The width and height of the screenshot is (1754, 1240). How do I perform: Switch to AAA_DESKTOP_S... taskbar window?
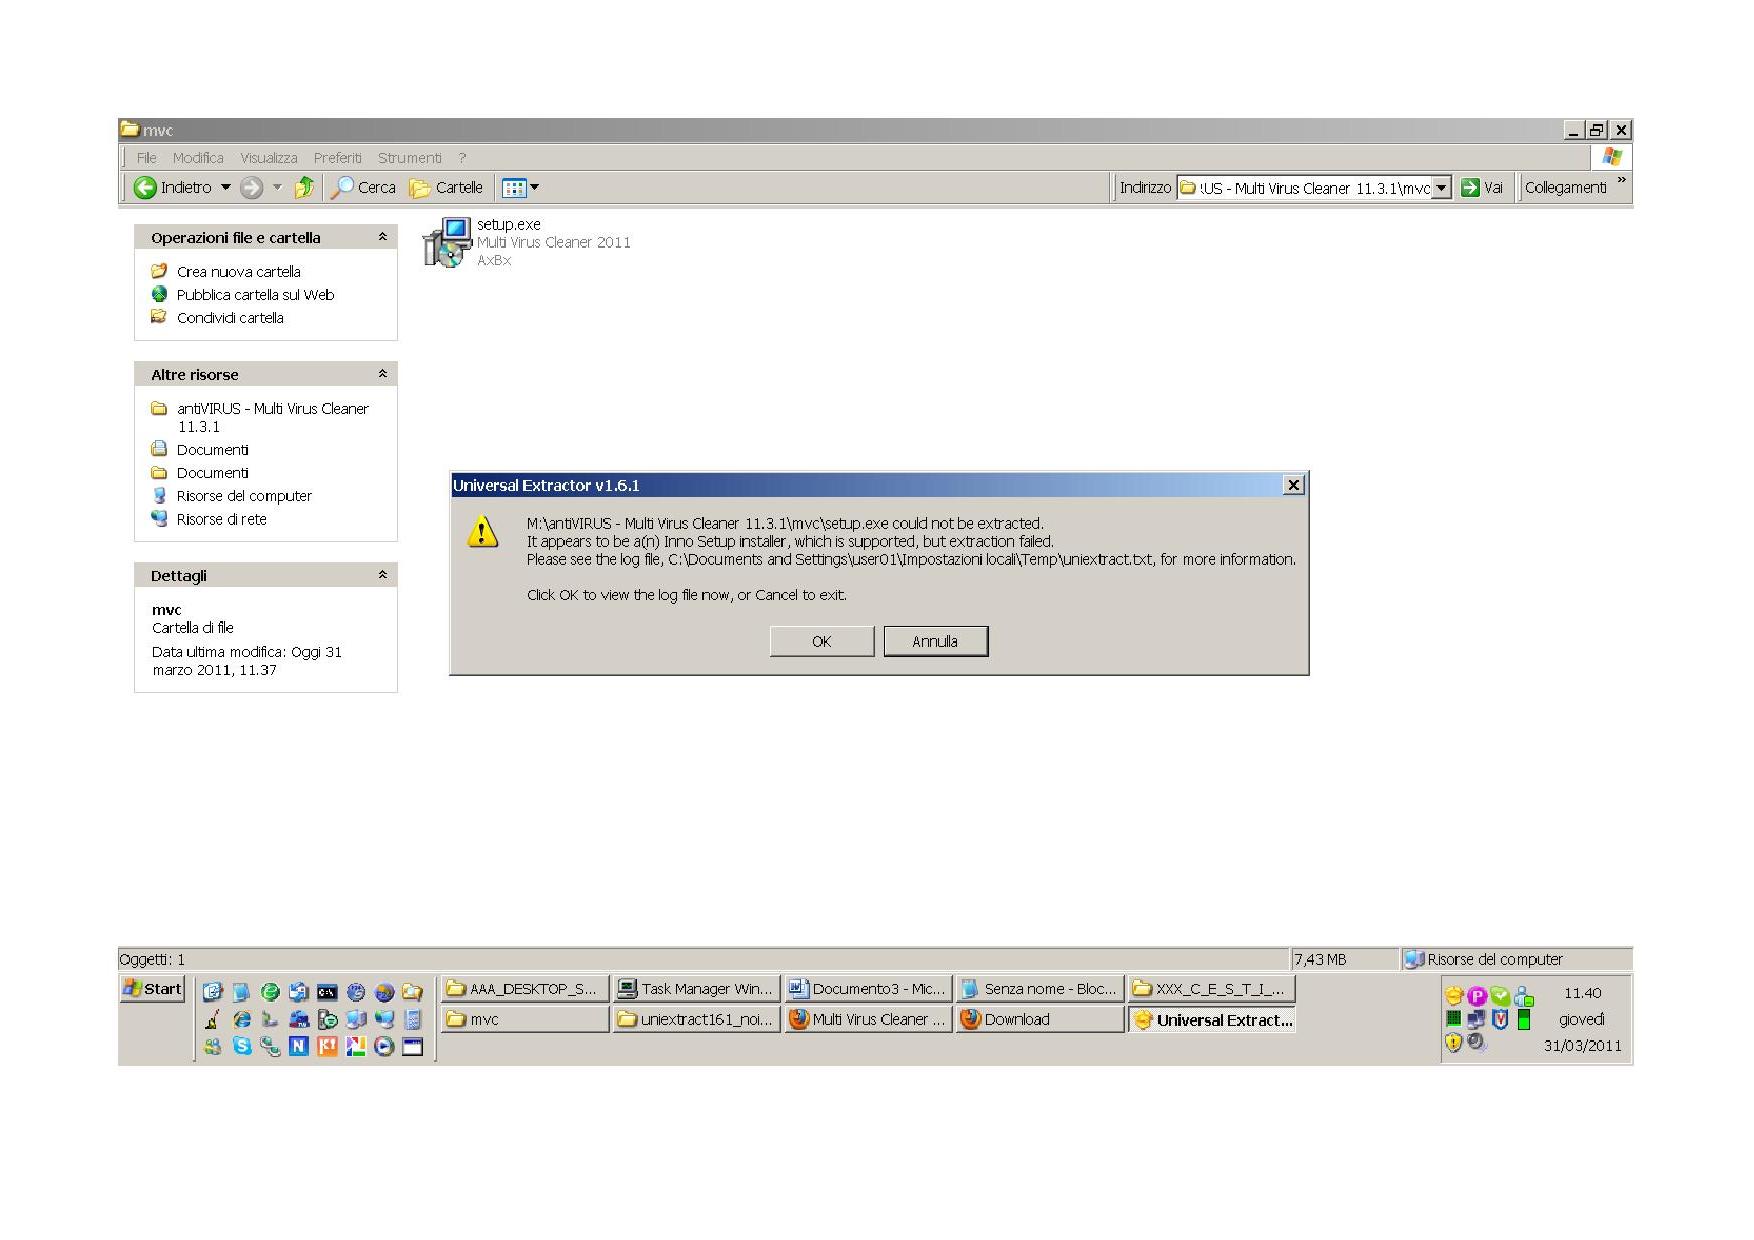tap(524, 989)
